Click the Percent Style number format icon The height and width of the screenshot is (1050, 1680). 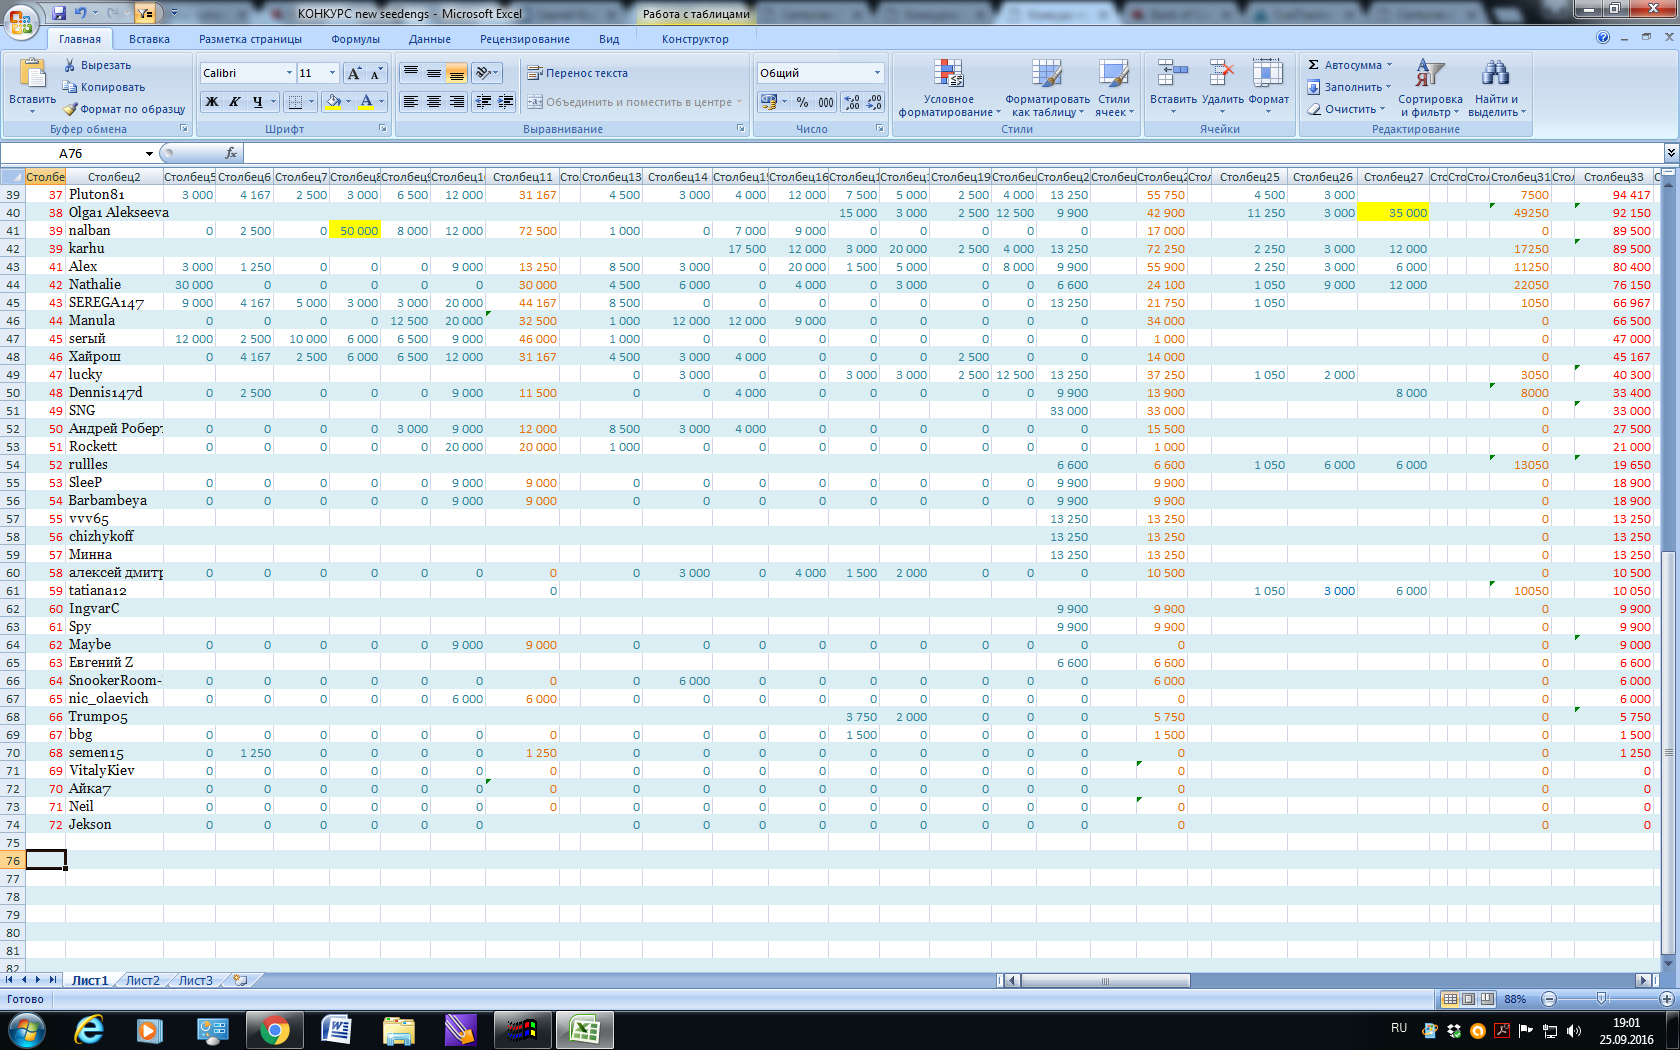[802, 102]
